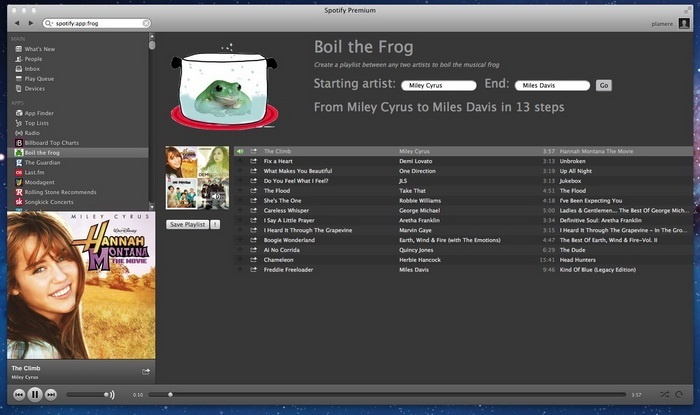Click artist link Demi Lovato
The width and height of the screenshot is (700, 415).
point(416,161)
